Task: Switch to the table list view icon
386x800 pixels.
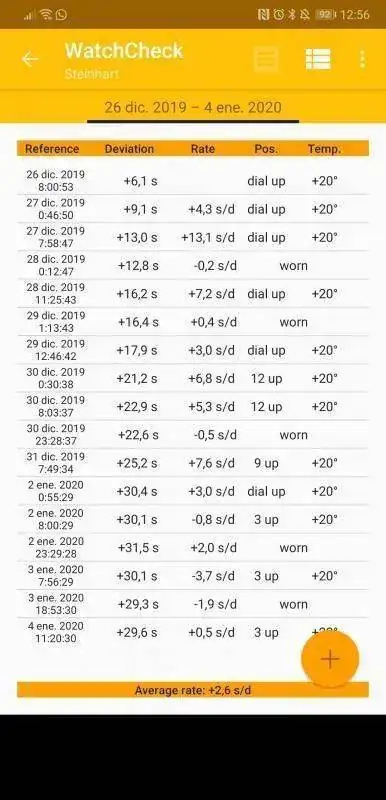Action: pyautogui.click(x=318, y=59)
